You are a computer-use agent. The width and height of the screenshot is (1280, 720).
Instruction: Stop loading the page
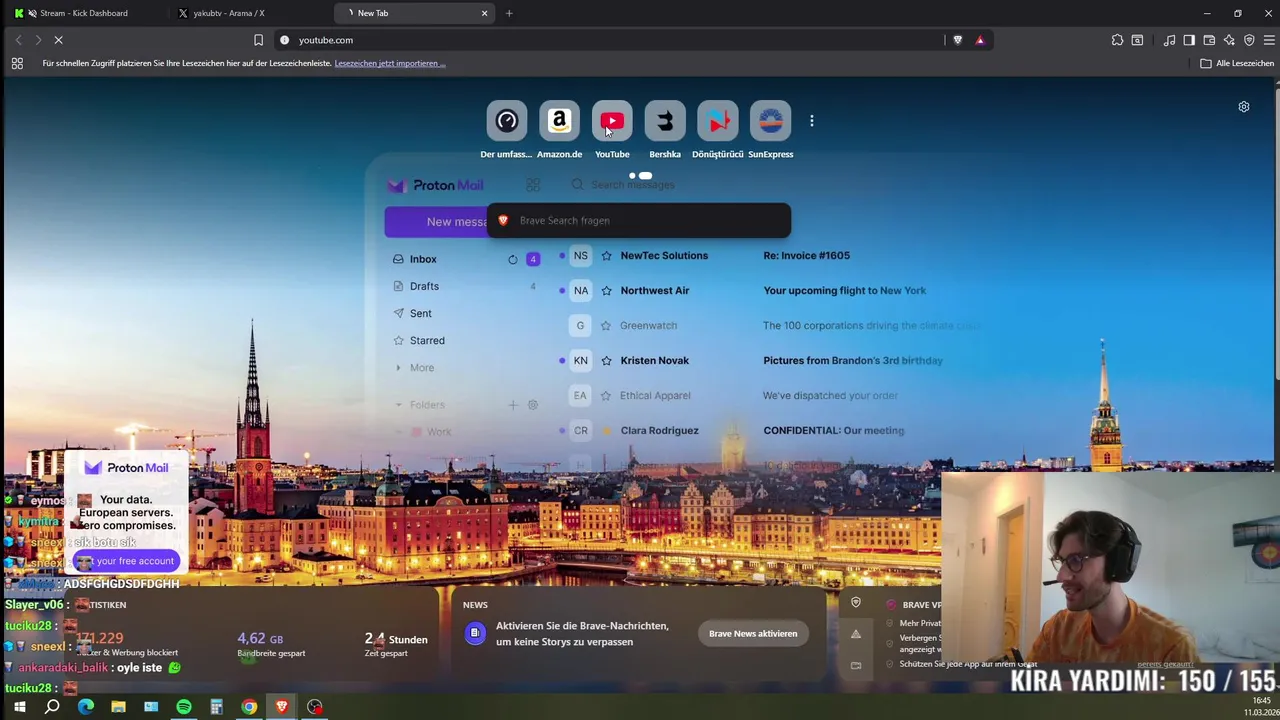[x=58, y=40]
